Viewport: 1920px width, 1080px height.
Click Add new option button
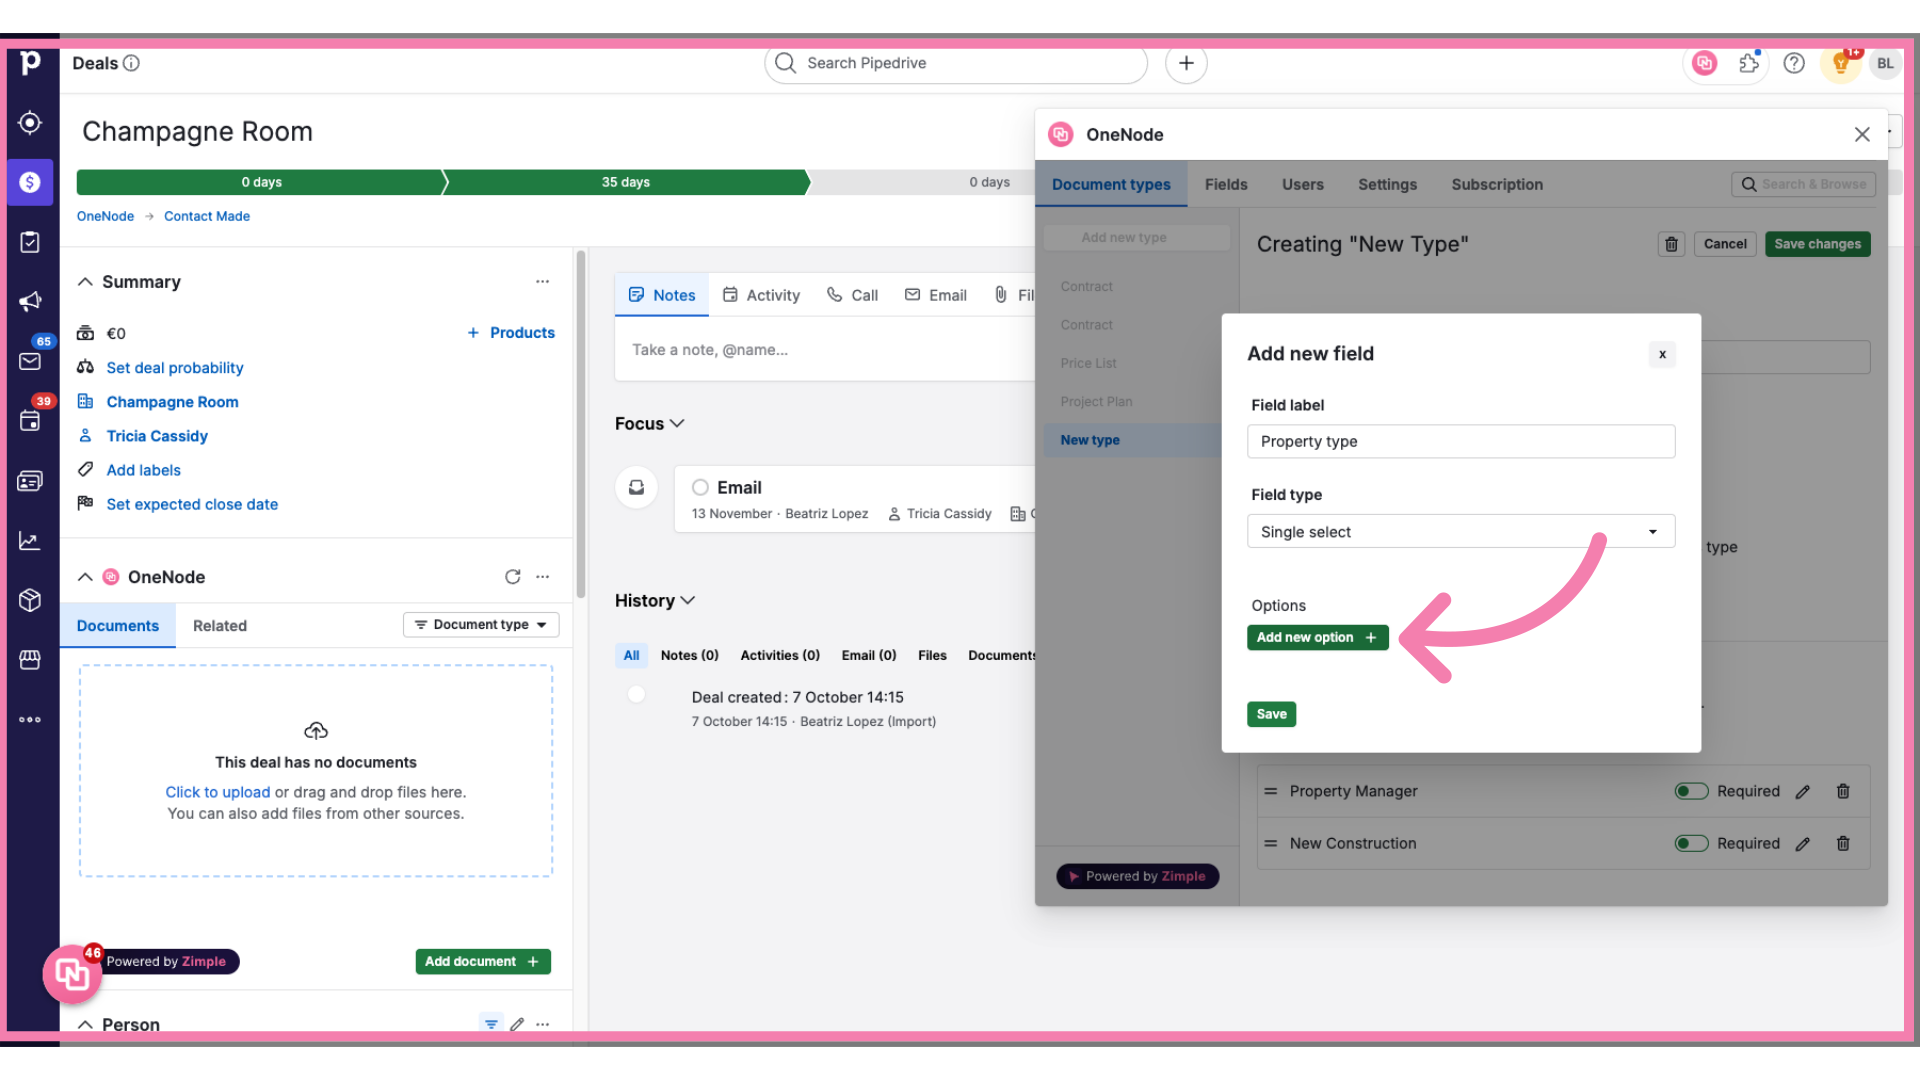pos(1316,637)
